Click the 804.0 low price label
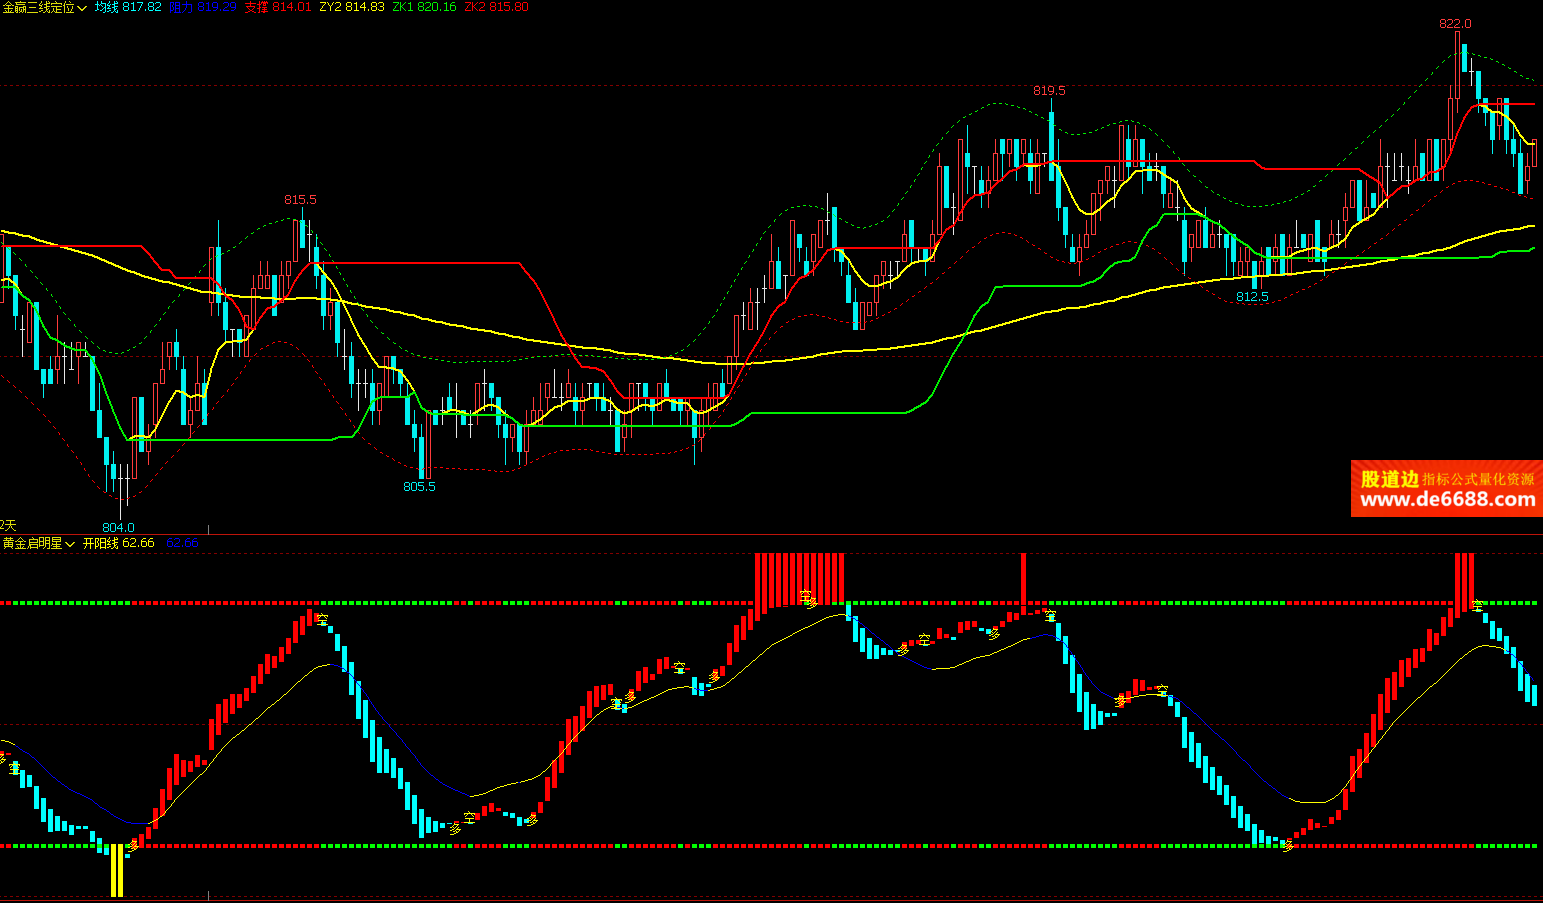Screen dimensions: 1543x903 pyautogui.click(x=118, y=528)
